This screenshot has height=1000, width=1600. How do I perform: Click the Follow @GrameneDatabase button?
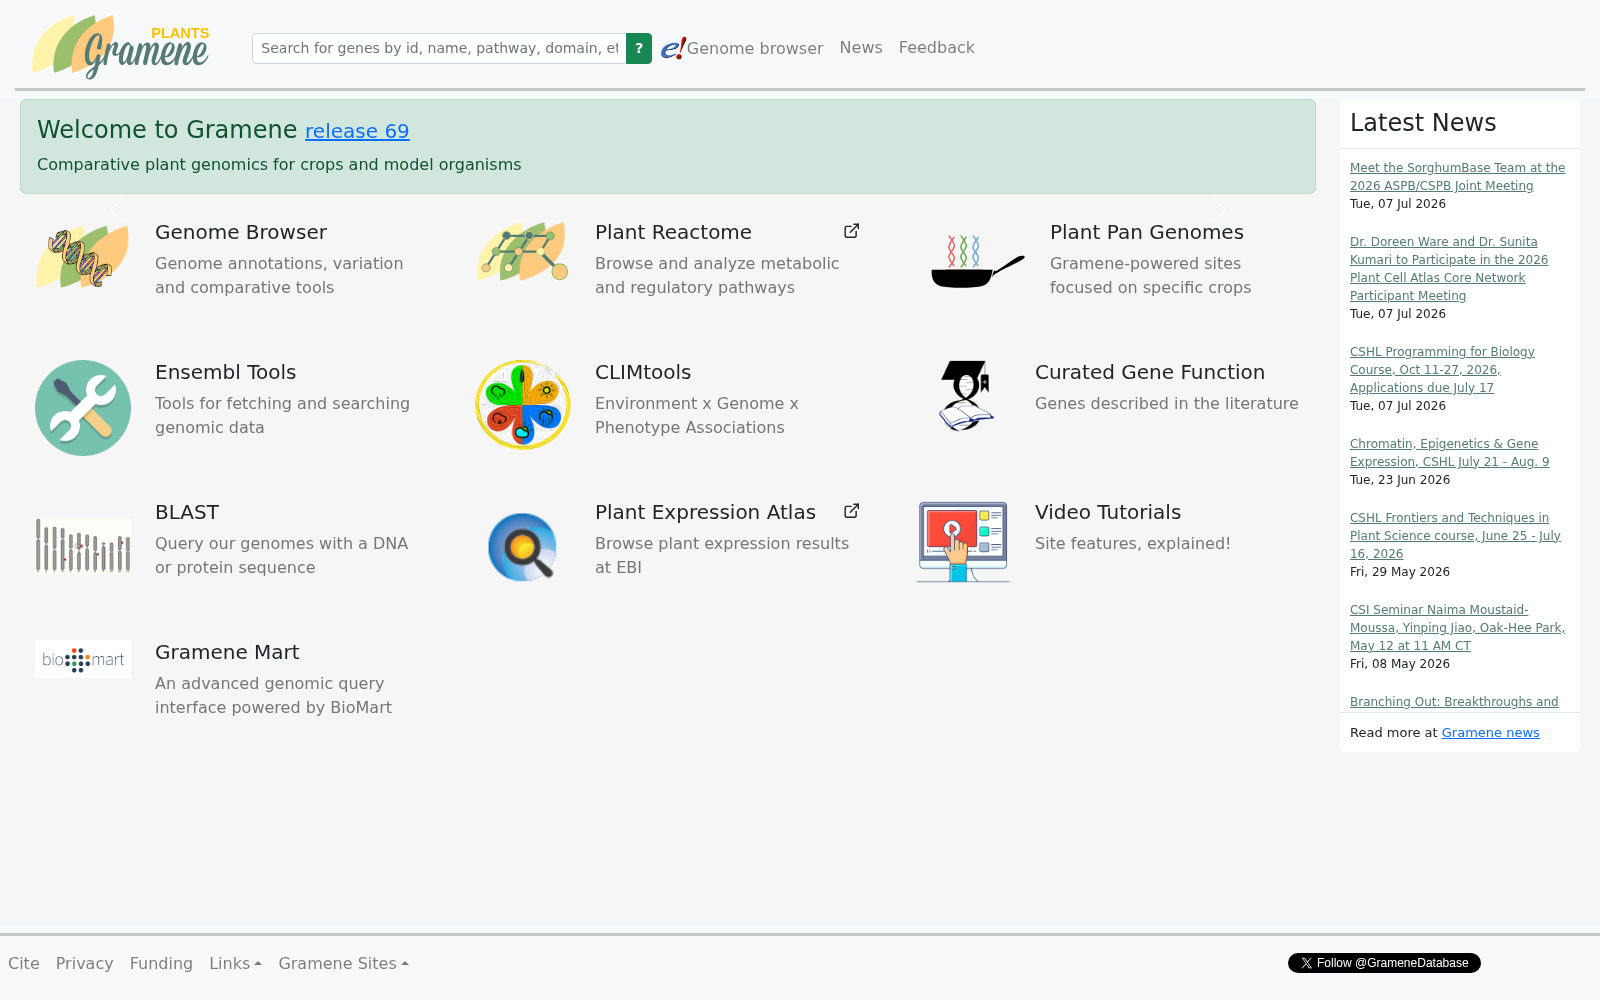(1384, 963)
